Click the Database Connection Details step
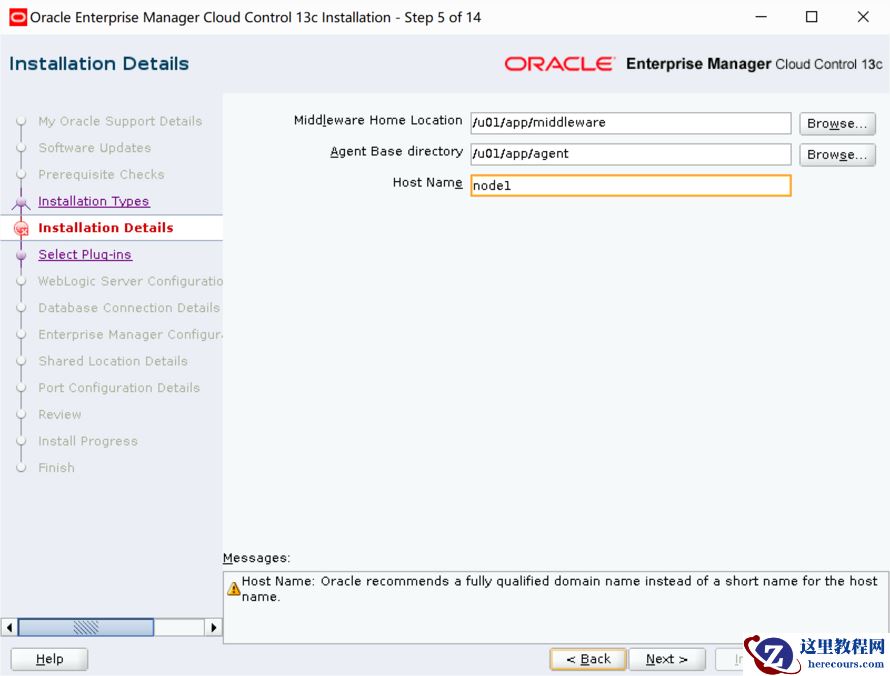The image size is (890, 676). point(129,308)
